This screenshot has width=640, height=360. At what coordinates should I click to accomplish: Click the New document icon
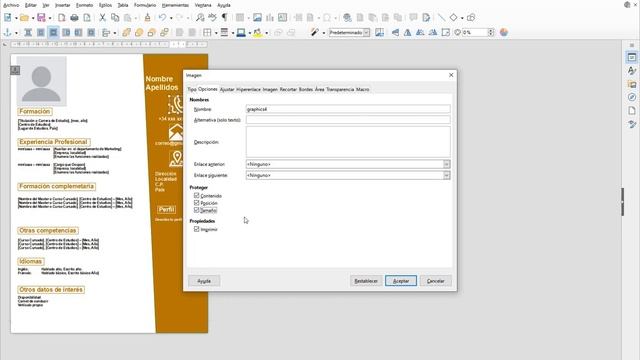[8, 18]
